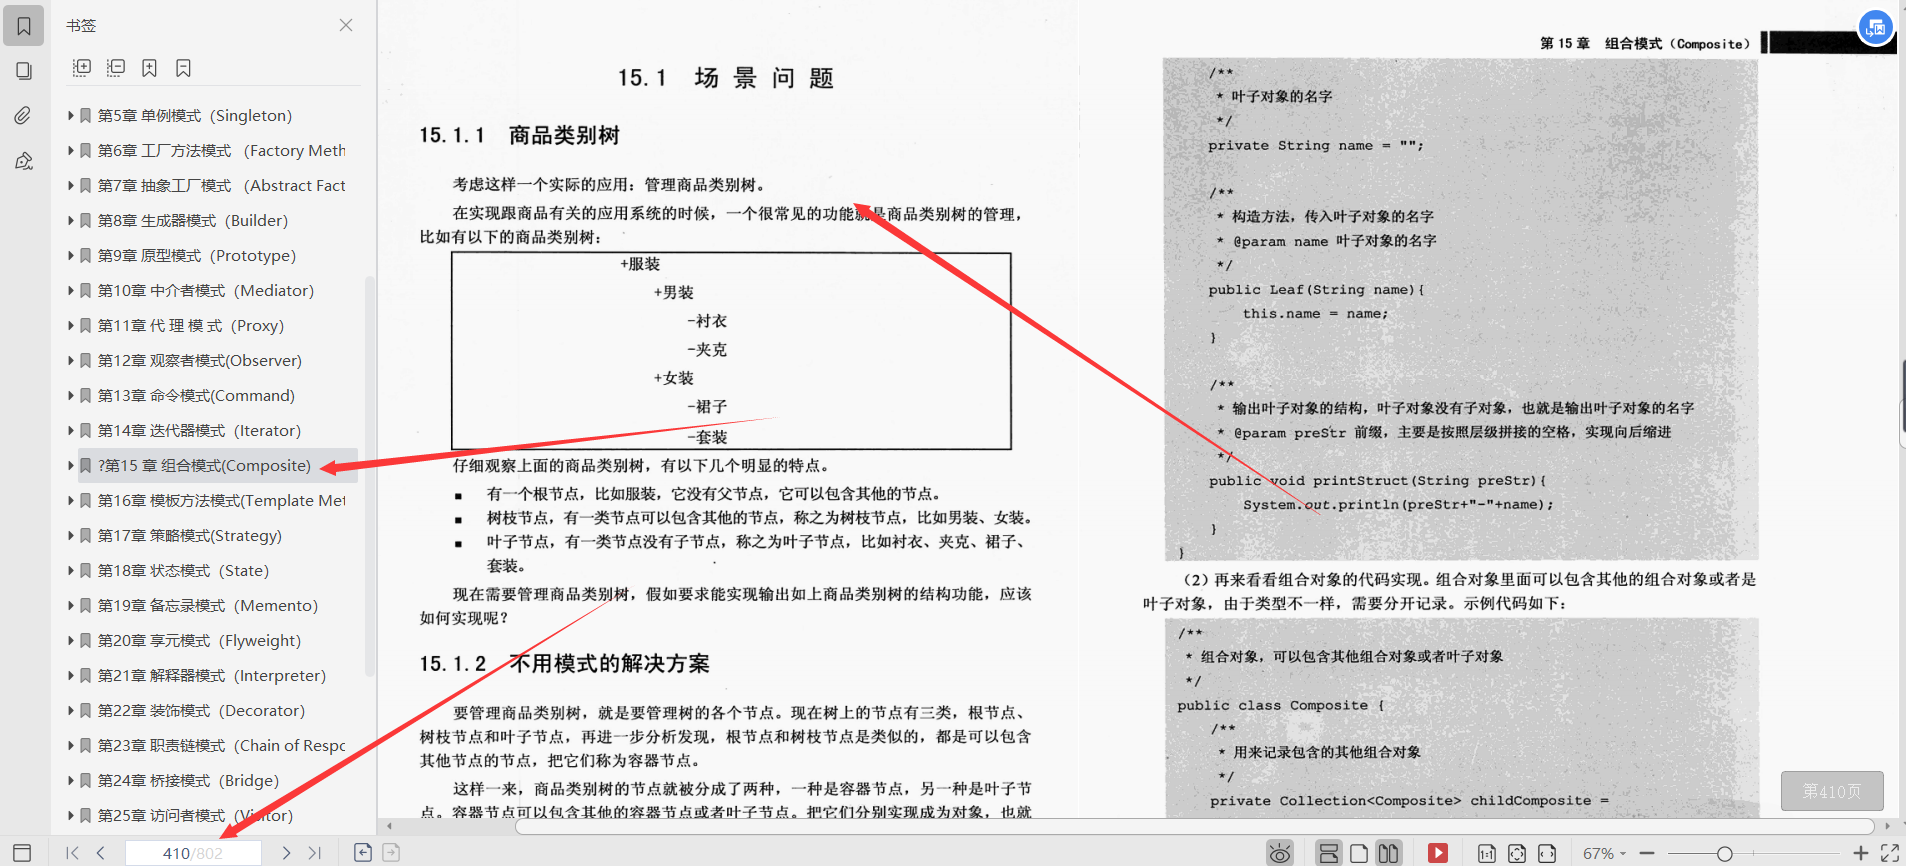Expand 第11章 代理模式 (Proxy) node
The height and width of the screenshot is (866, 1906).
click(x=70, y=325)
